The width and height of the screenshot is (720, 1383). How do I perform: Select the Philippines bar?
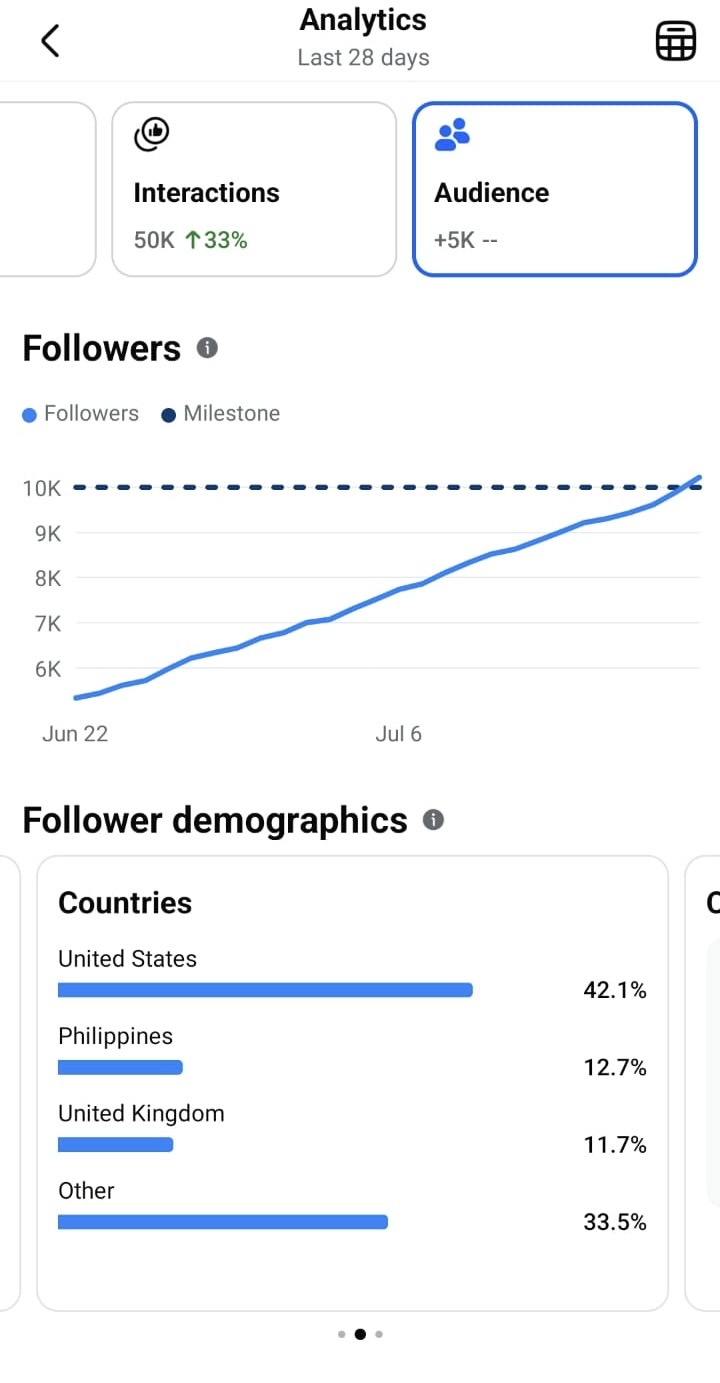120,1067
